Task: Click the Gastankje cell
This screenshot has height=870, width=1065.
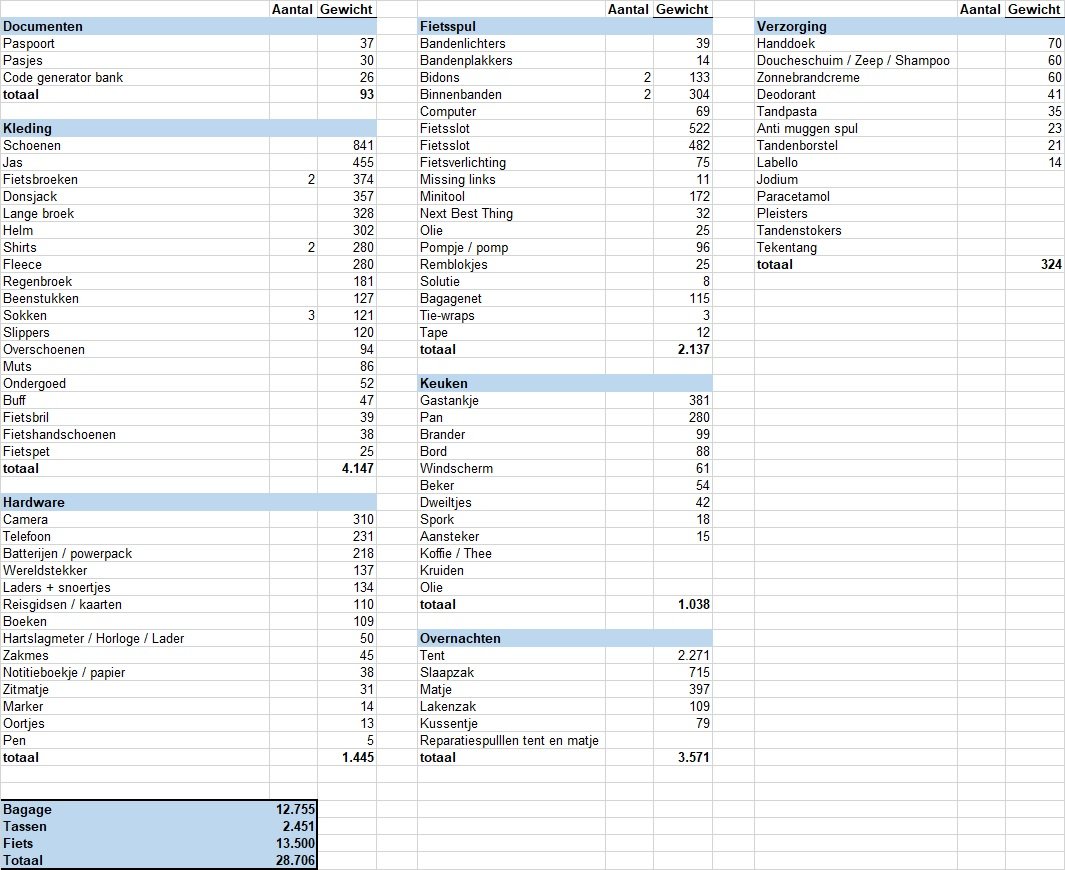Action: tap(449, 401)
